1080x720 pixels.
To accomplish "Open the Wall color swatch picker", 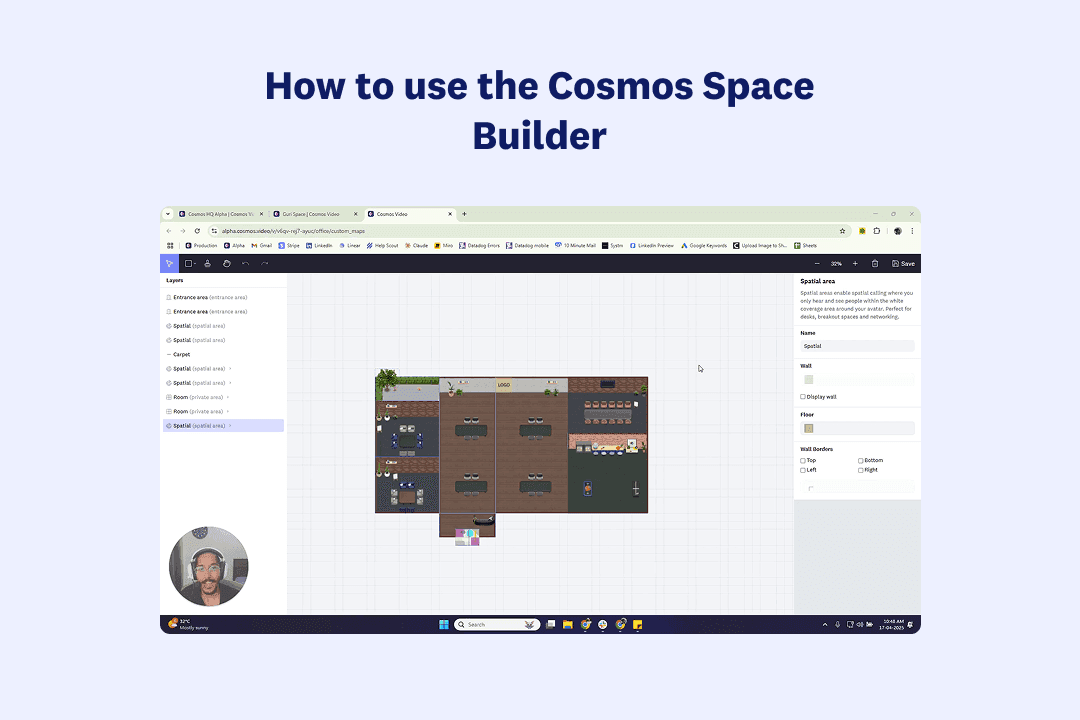I will 808,377.
